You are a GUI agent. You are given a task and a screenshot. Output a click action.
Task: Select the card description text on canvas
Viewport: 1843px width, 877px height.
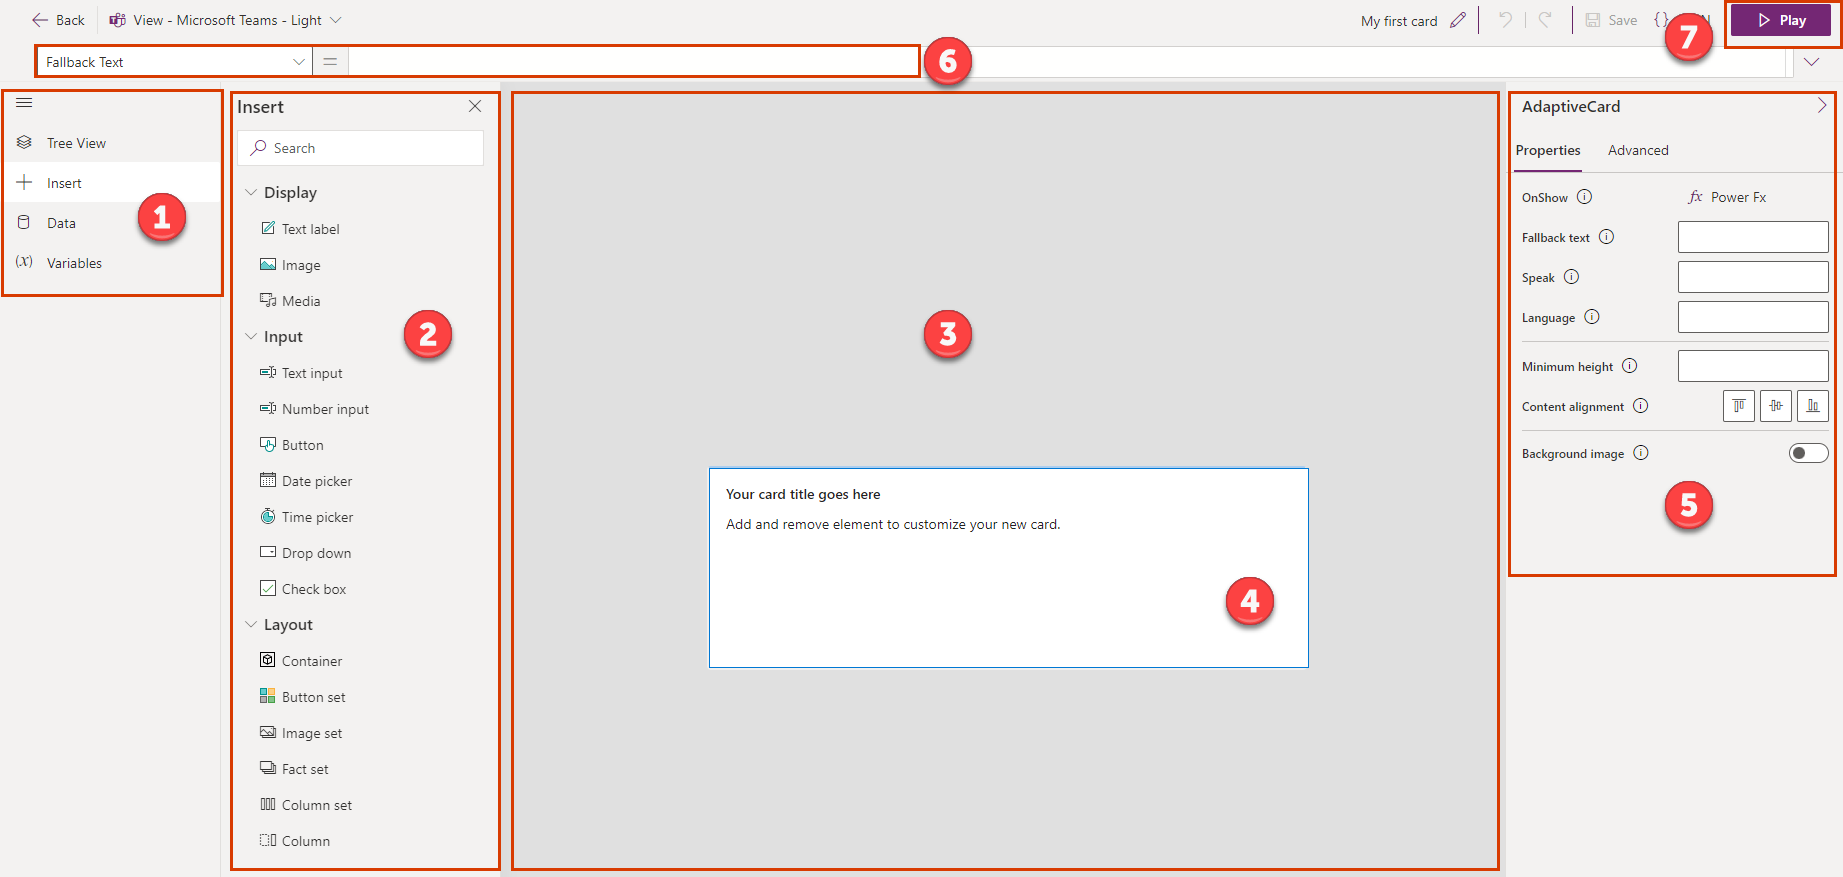click(x=893, y=524)
